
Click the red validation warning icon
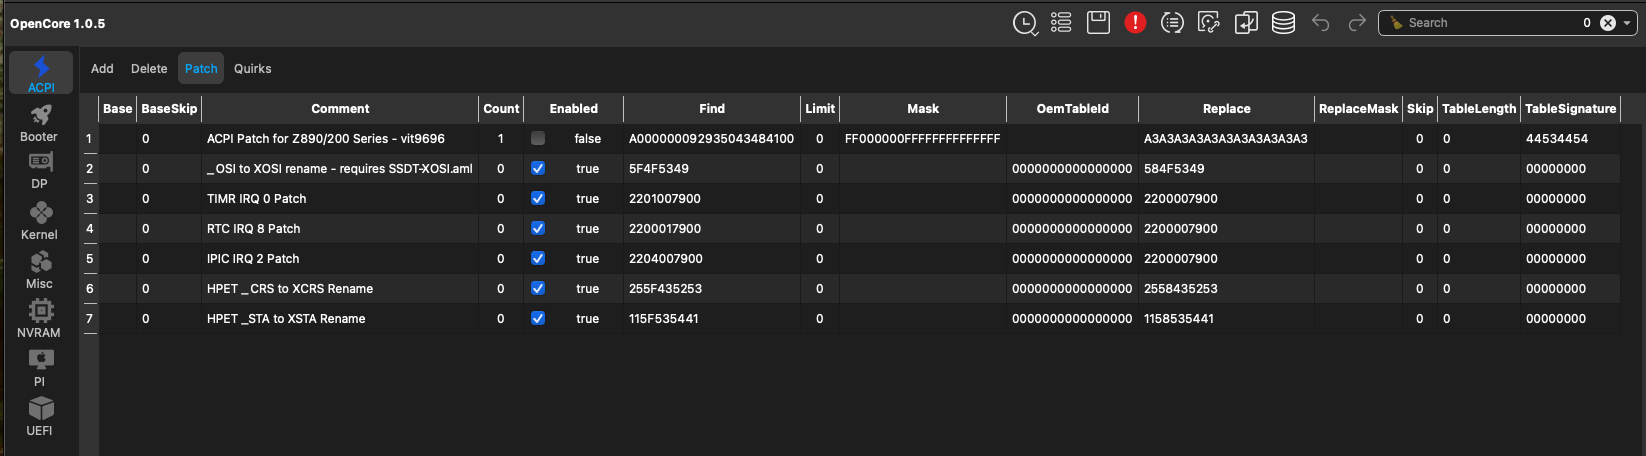tap(1135, 23)
